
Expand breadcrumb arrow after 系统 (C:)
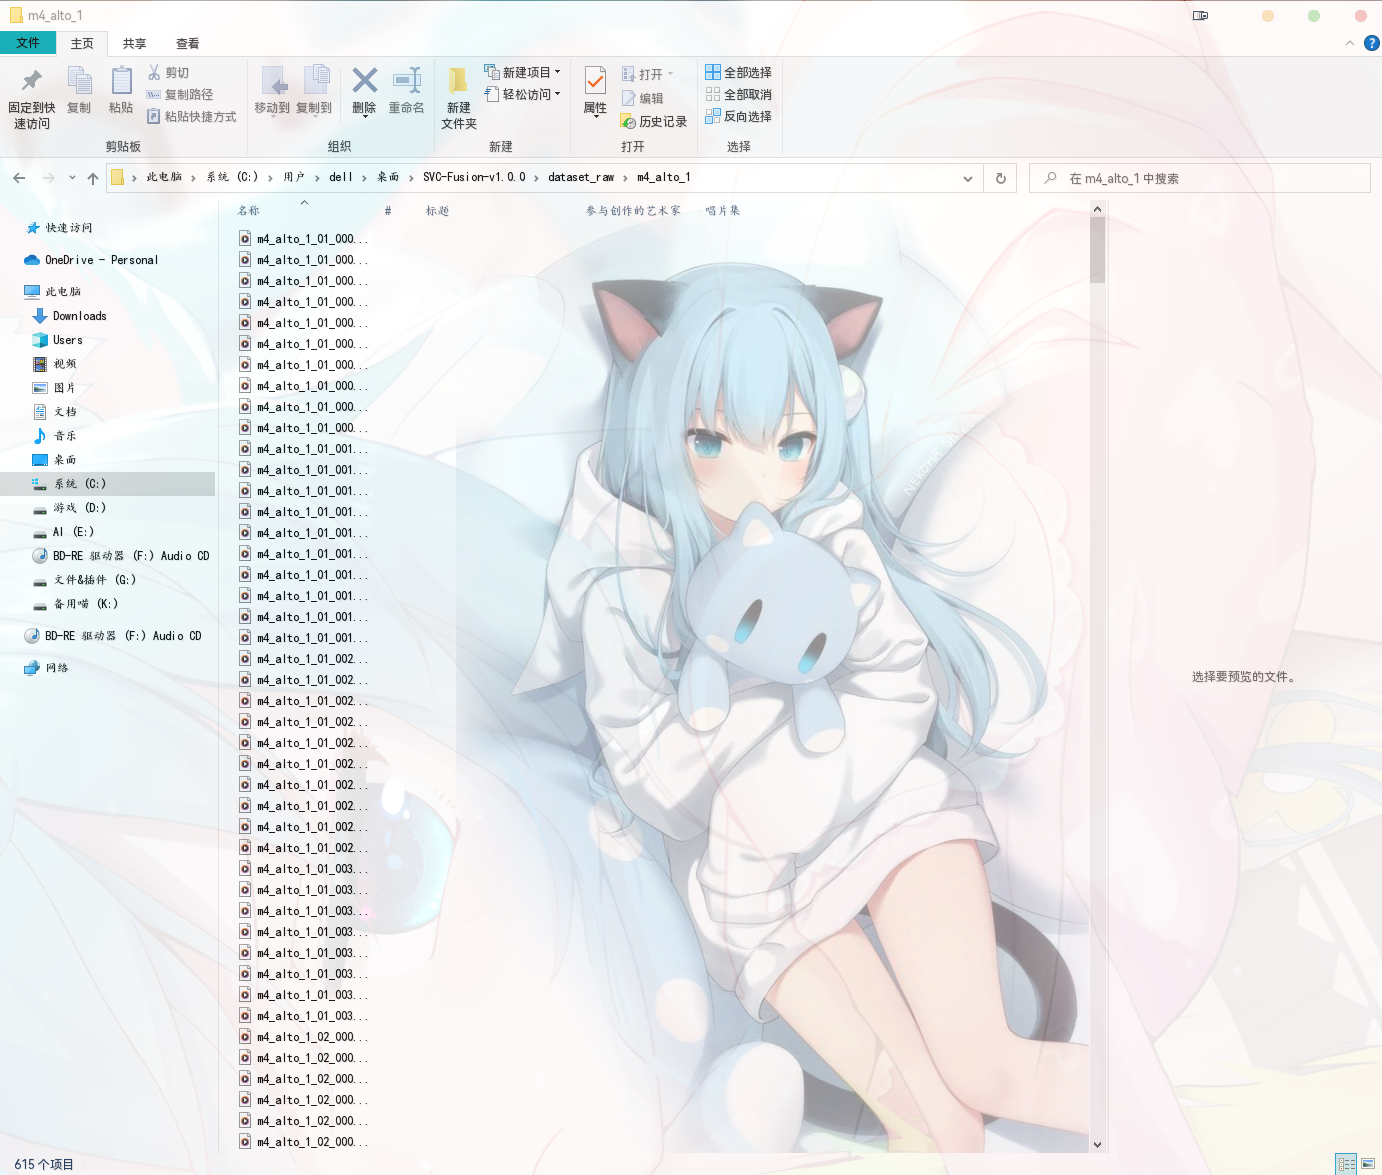click(270, 178)
